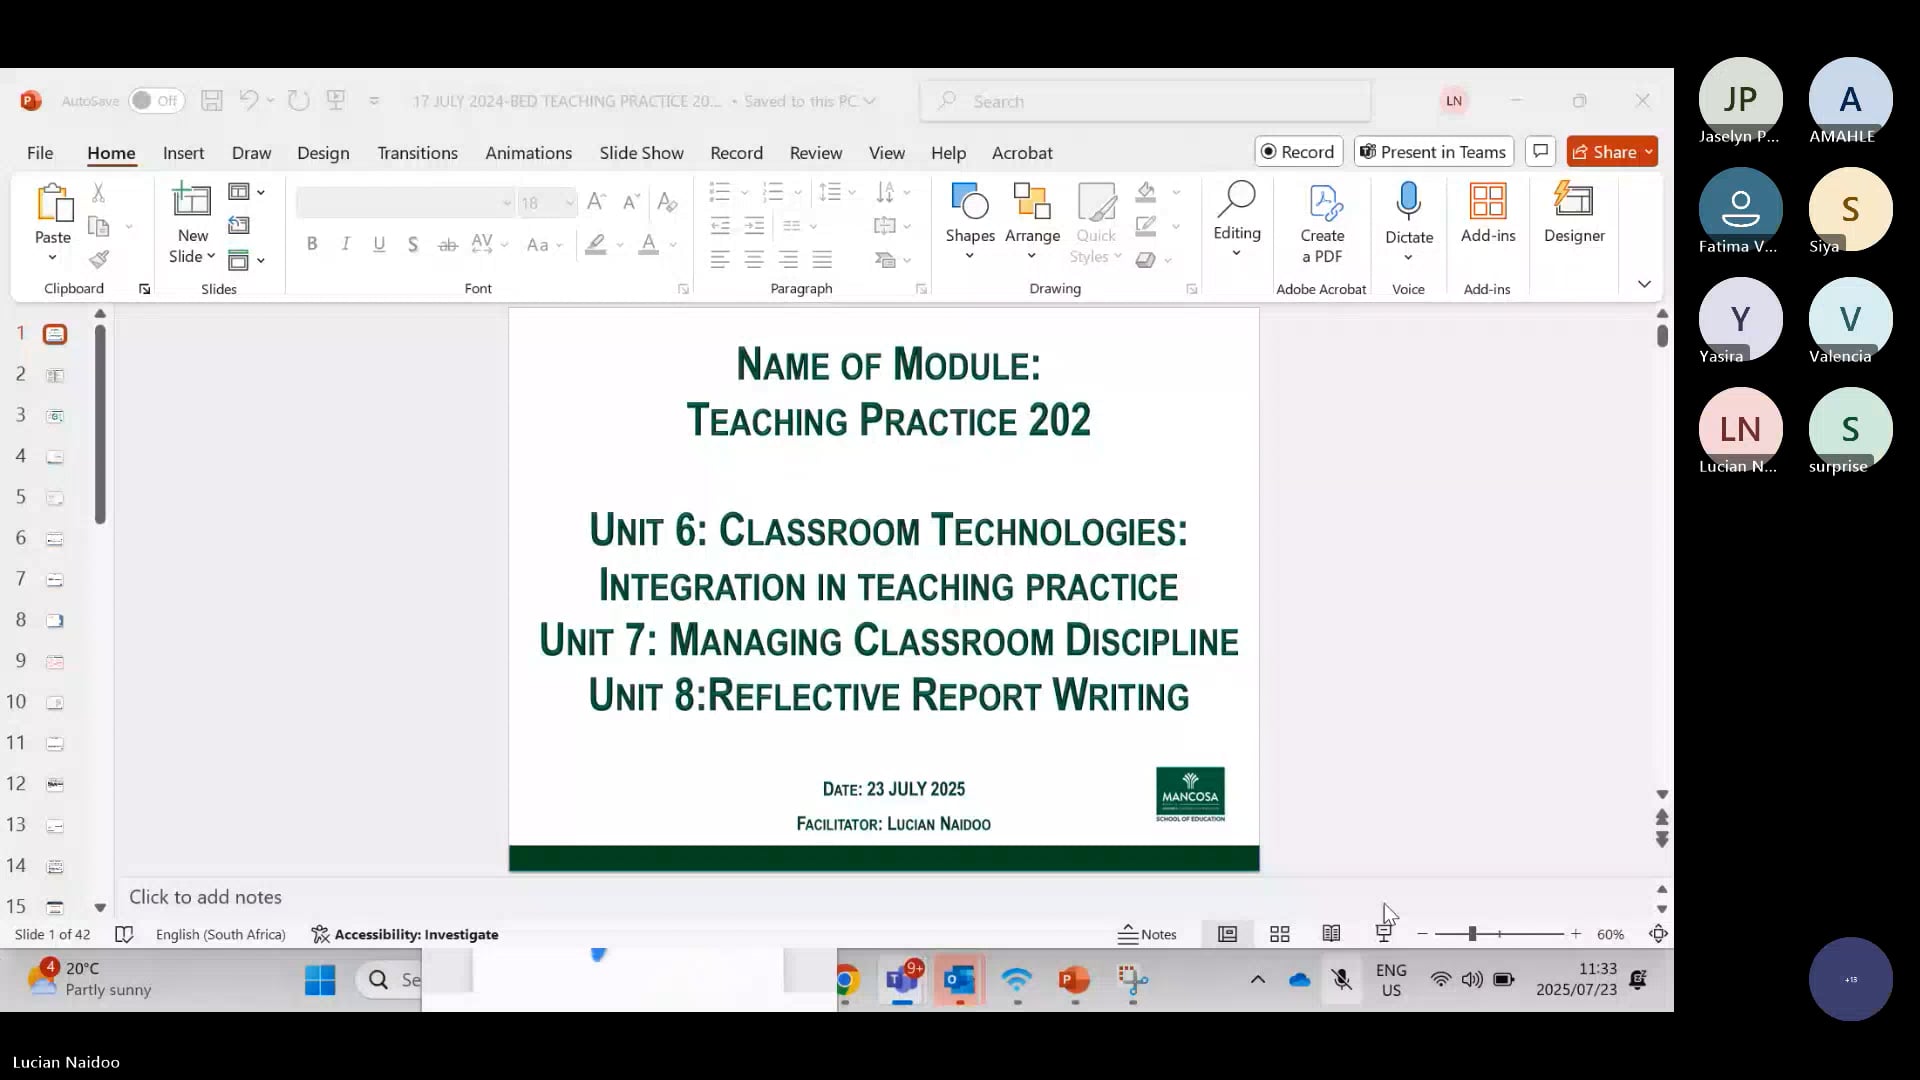This screenshot has width=1920, height=1080.
Task: Switch to Slide Sorter view icon
Action: (1279, 934)
